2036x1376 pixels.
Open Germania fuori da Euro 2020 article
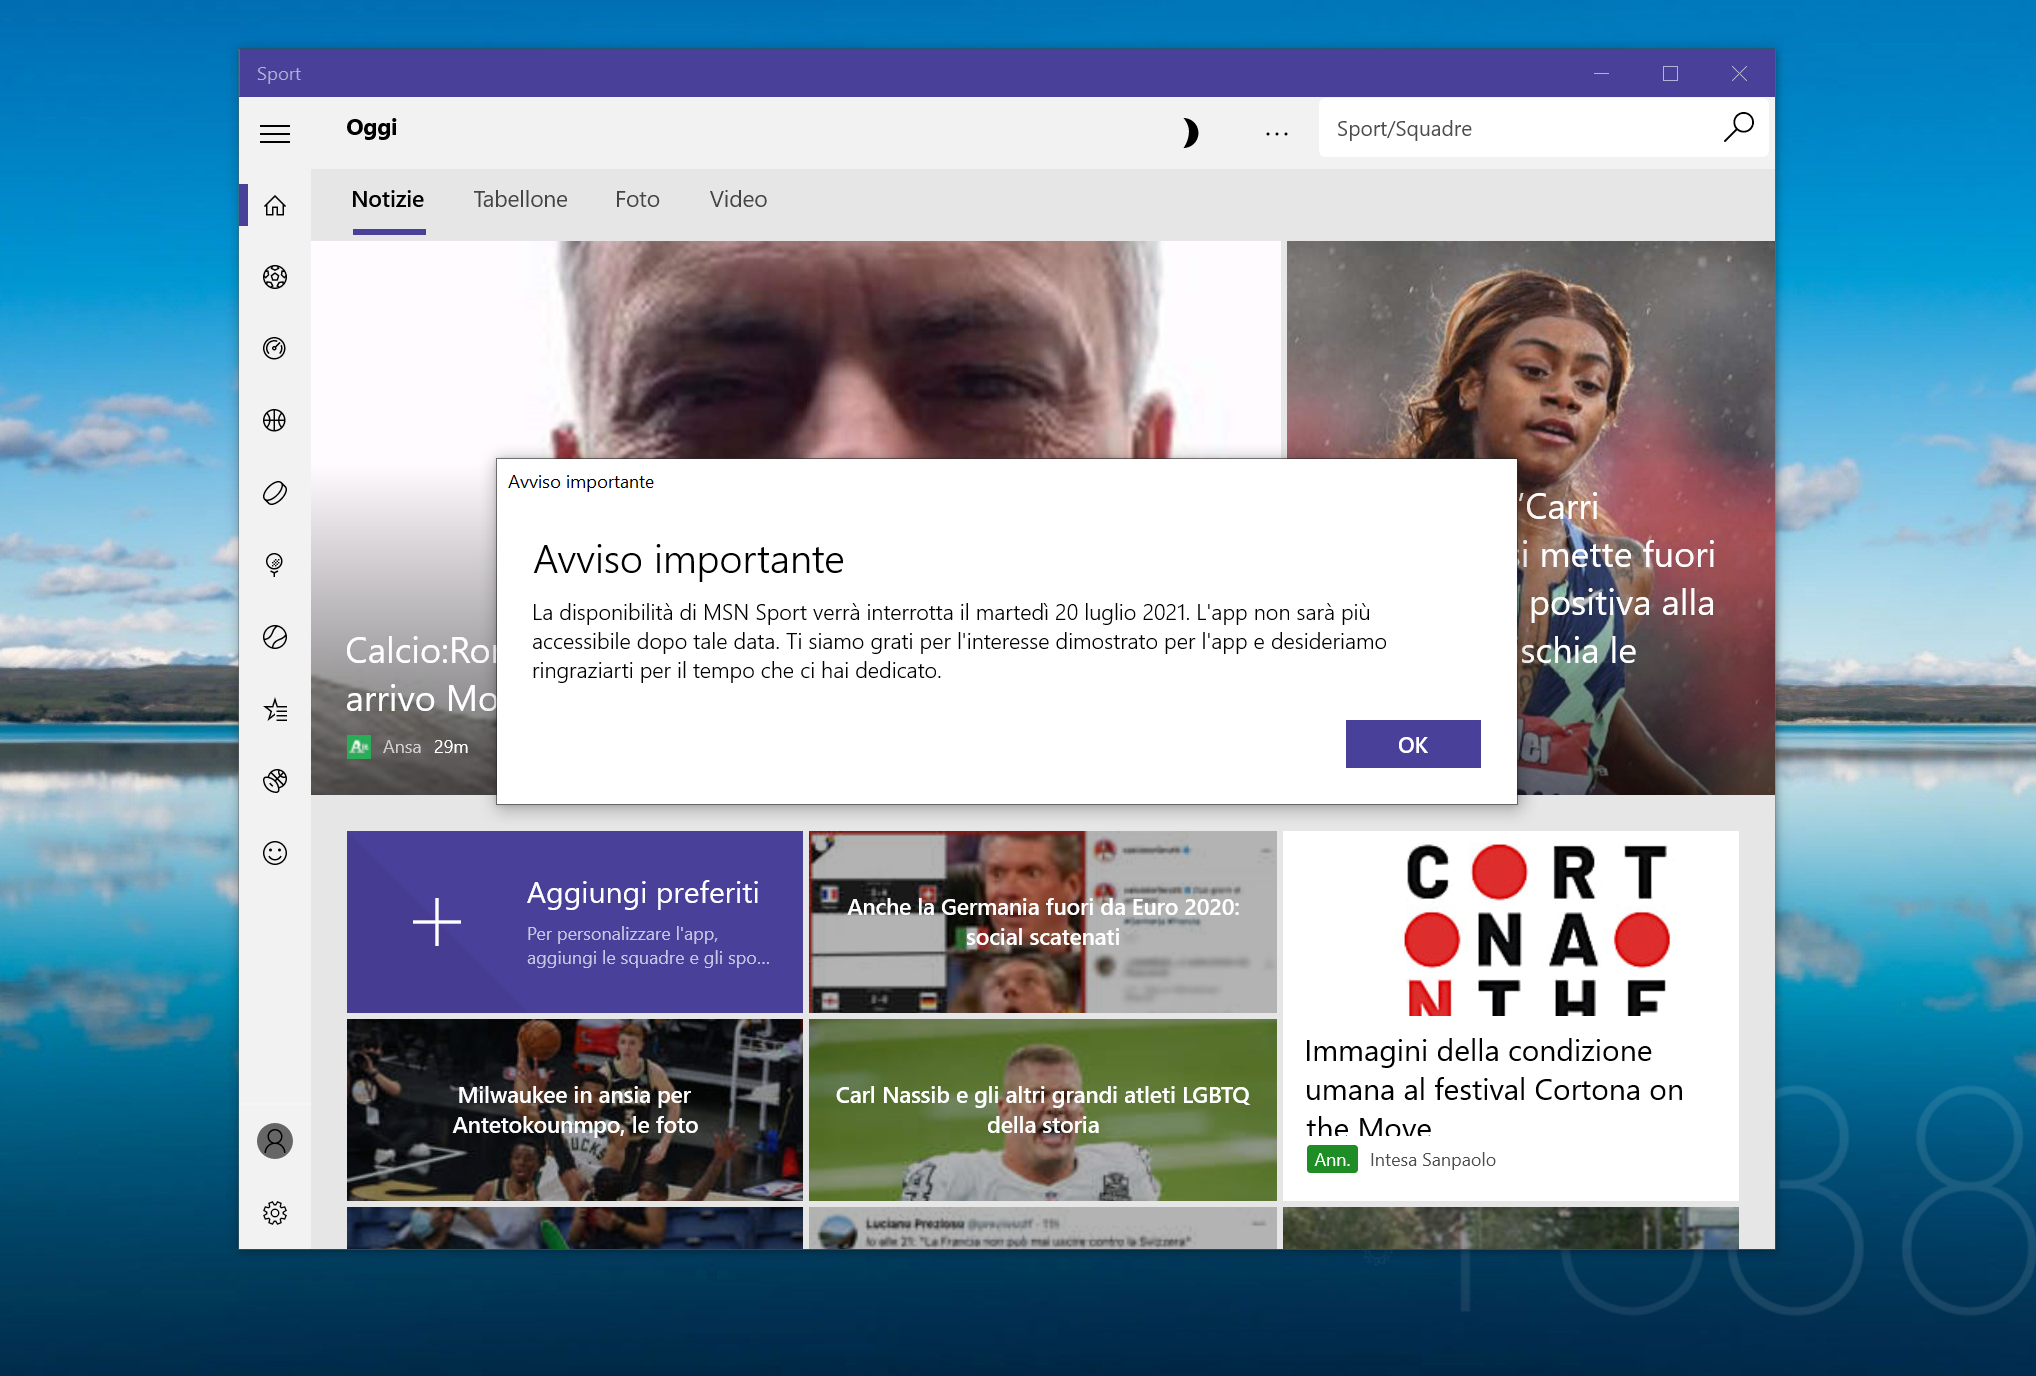[x=1043, y=922]
